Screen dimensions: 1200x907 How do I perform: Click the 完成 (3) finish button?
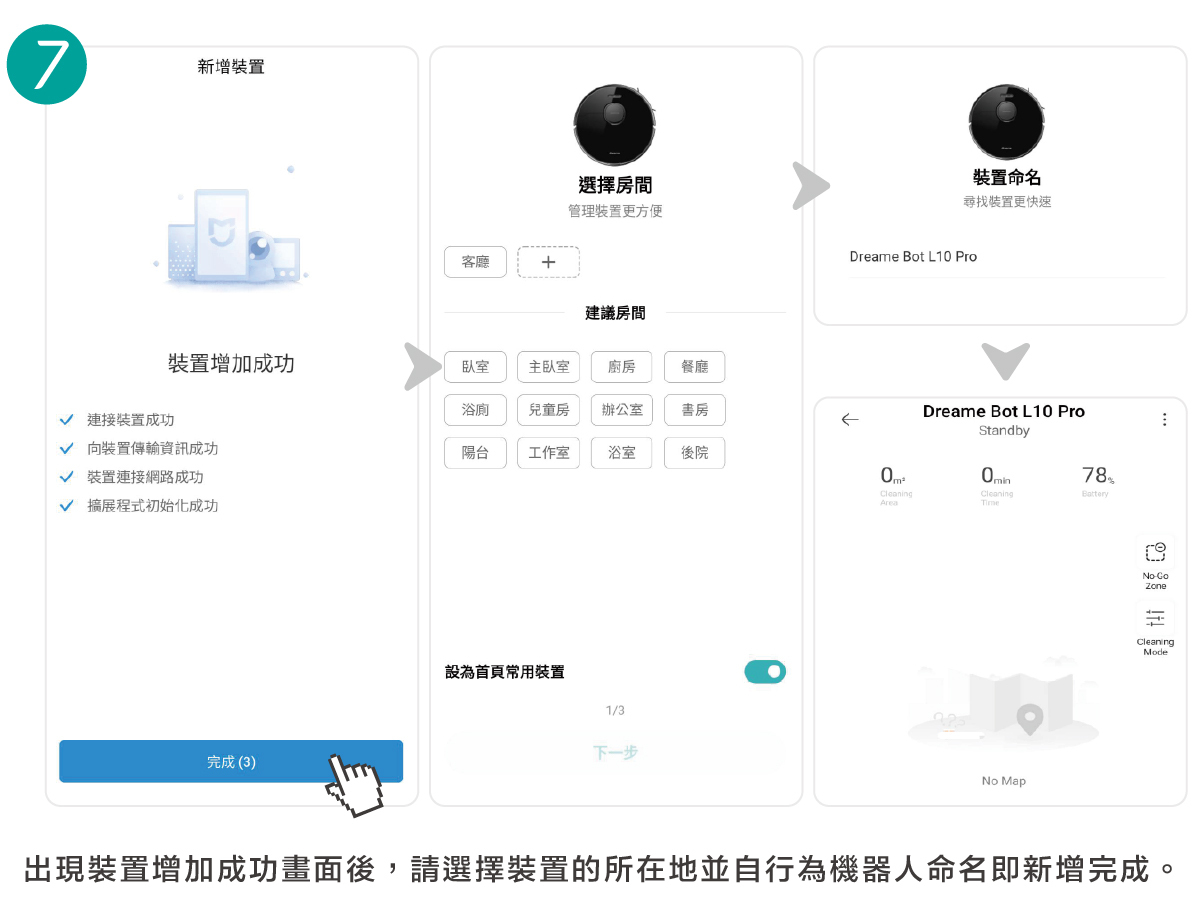click(x=231, y=761)
